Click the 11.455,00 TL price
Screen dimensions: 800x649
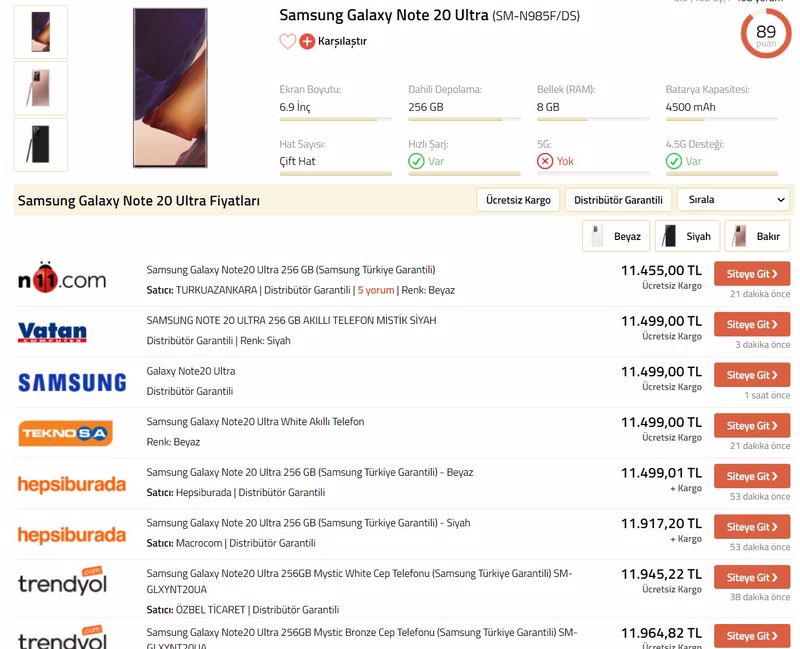pos(661,270)
